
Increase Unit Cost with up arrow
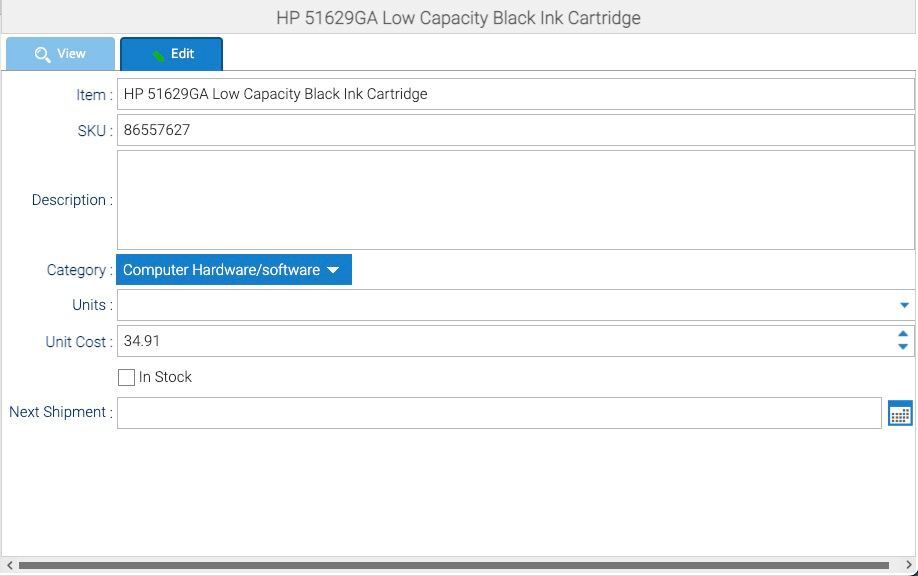[x=903, y=334]
